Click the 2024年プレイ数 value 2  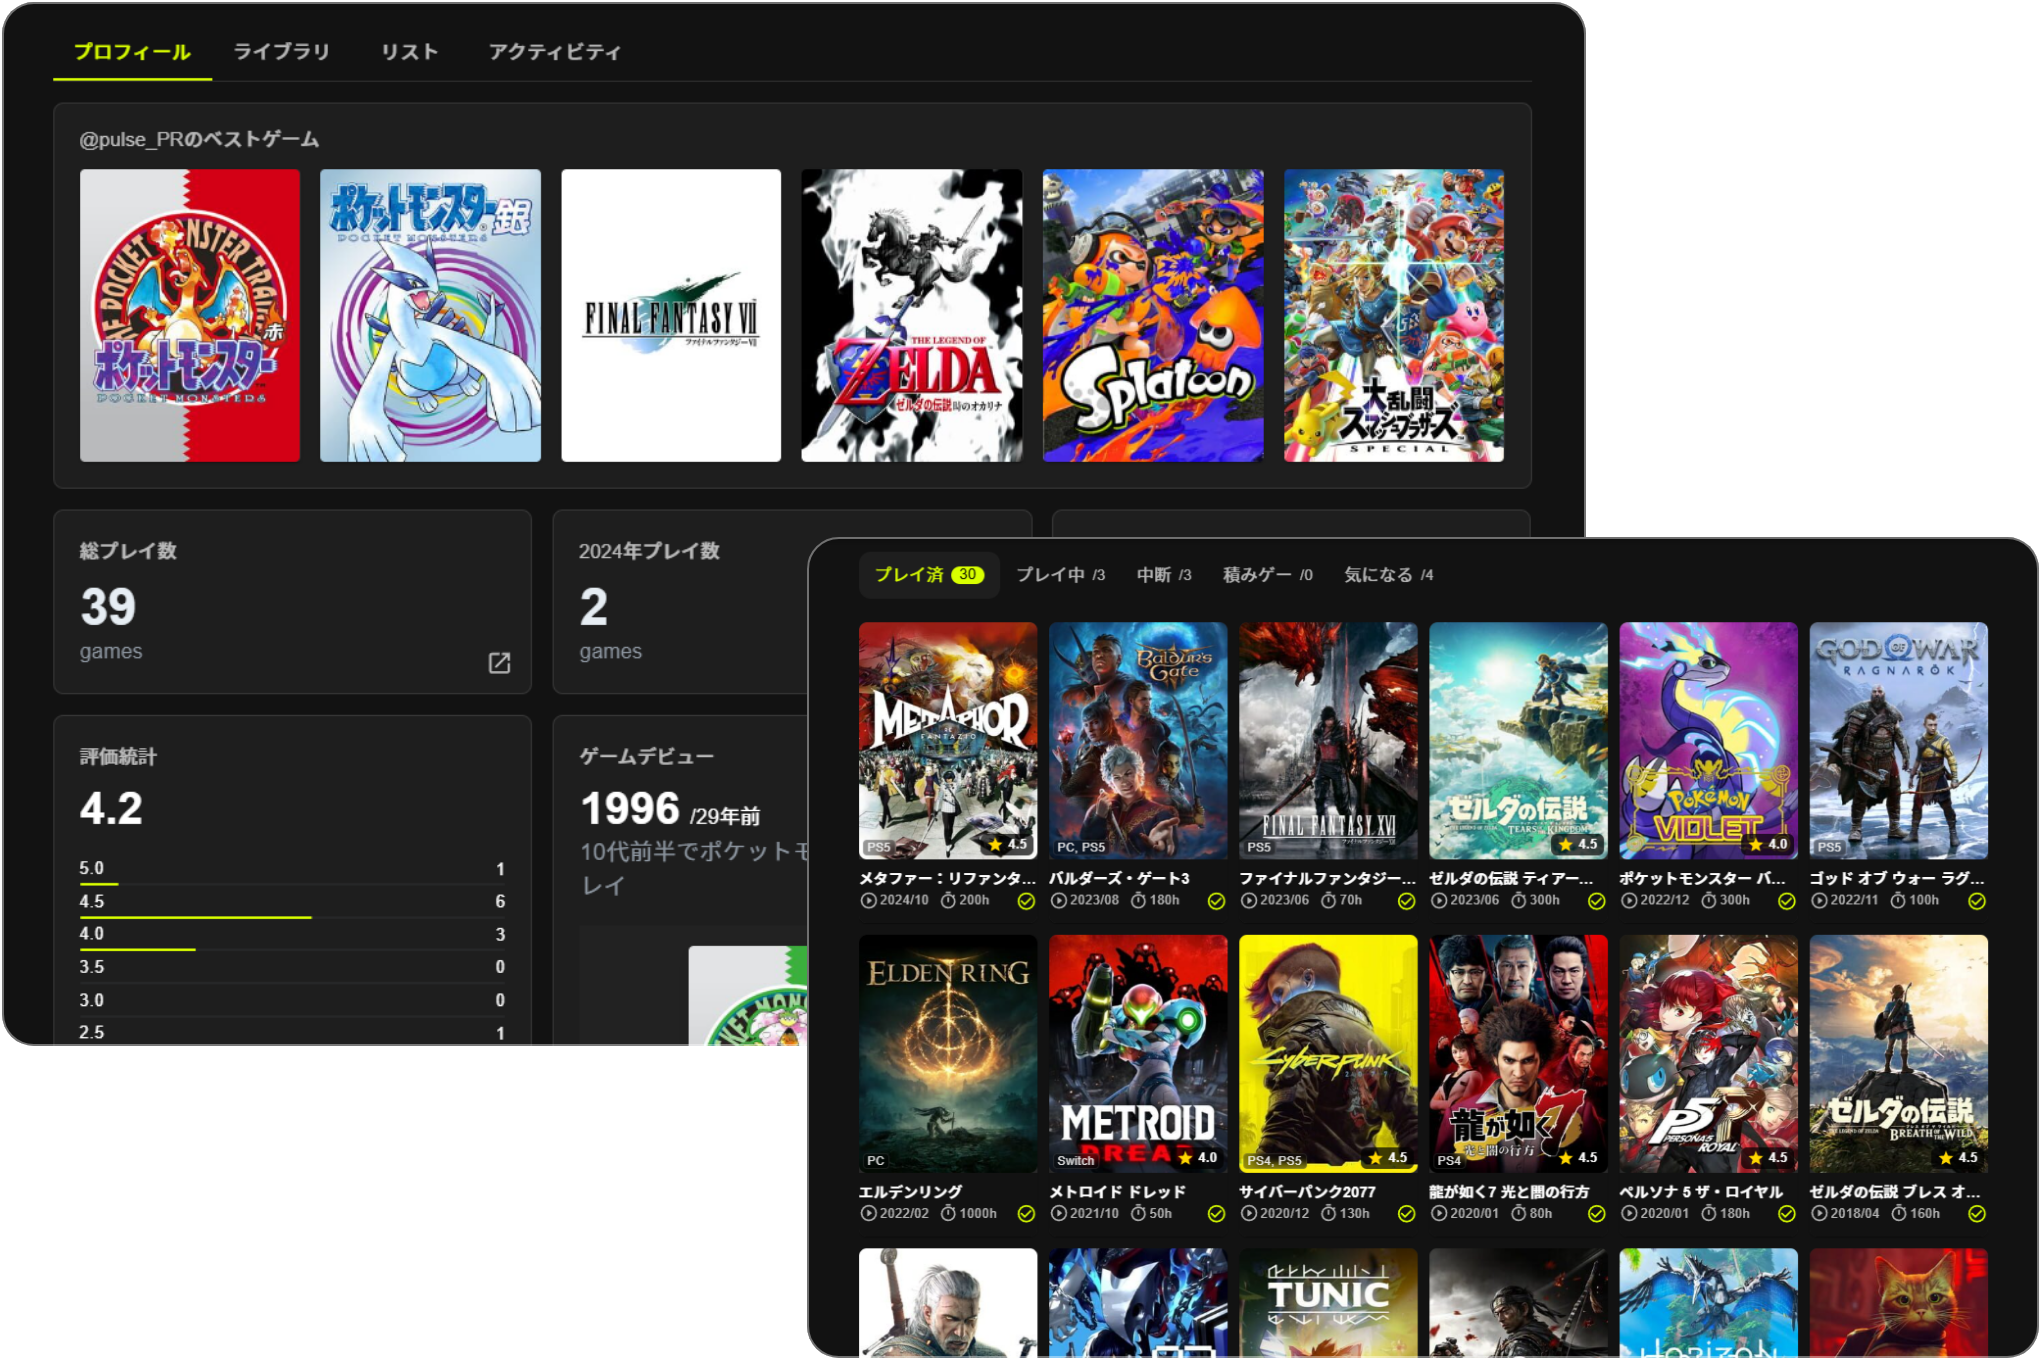tap(594, 607)
